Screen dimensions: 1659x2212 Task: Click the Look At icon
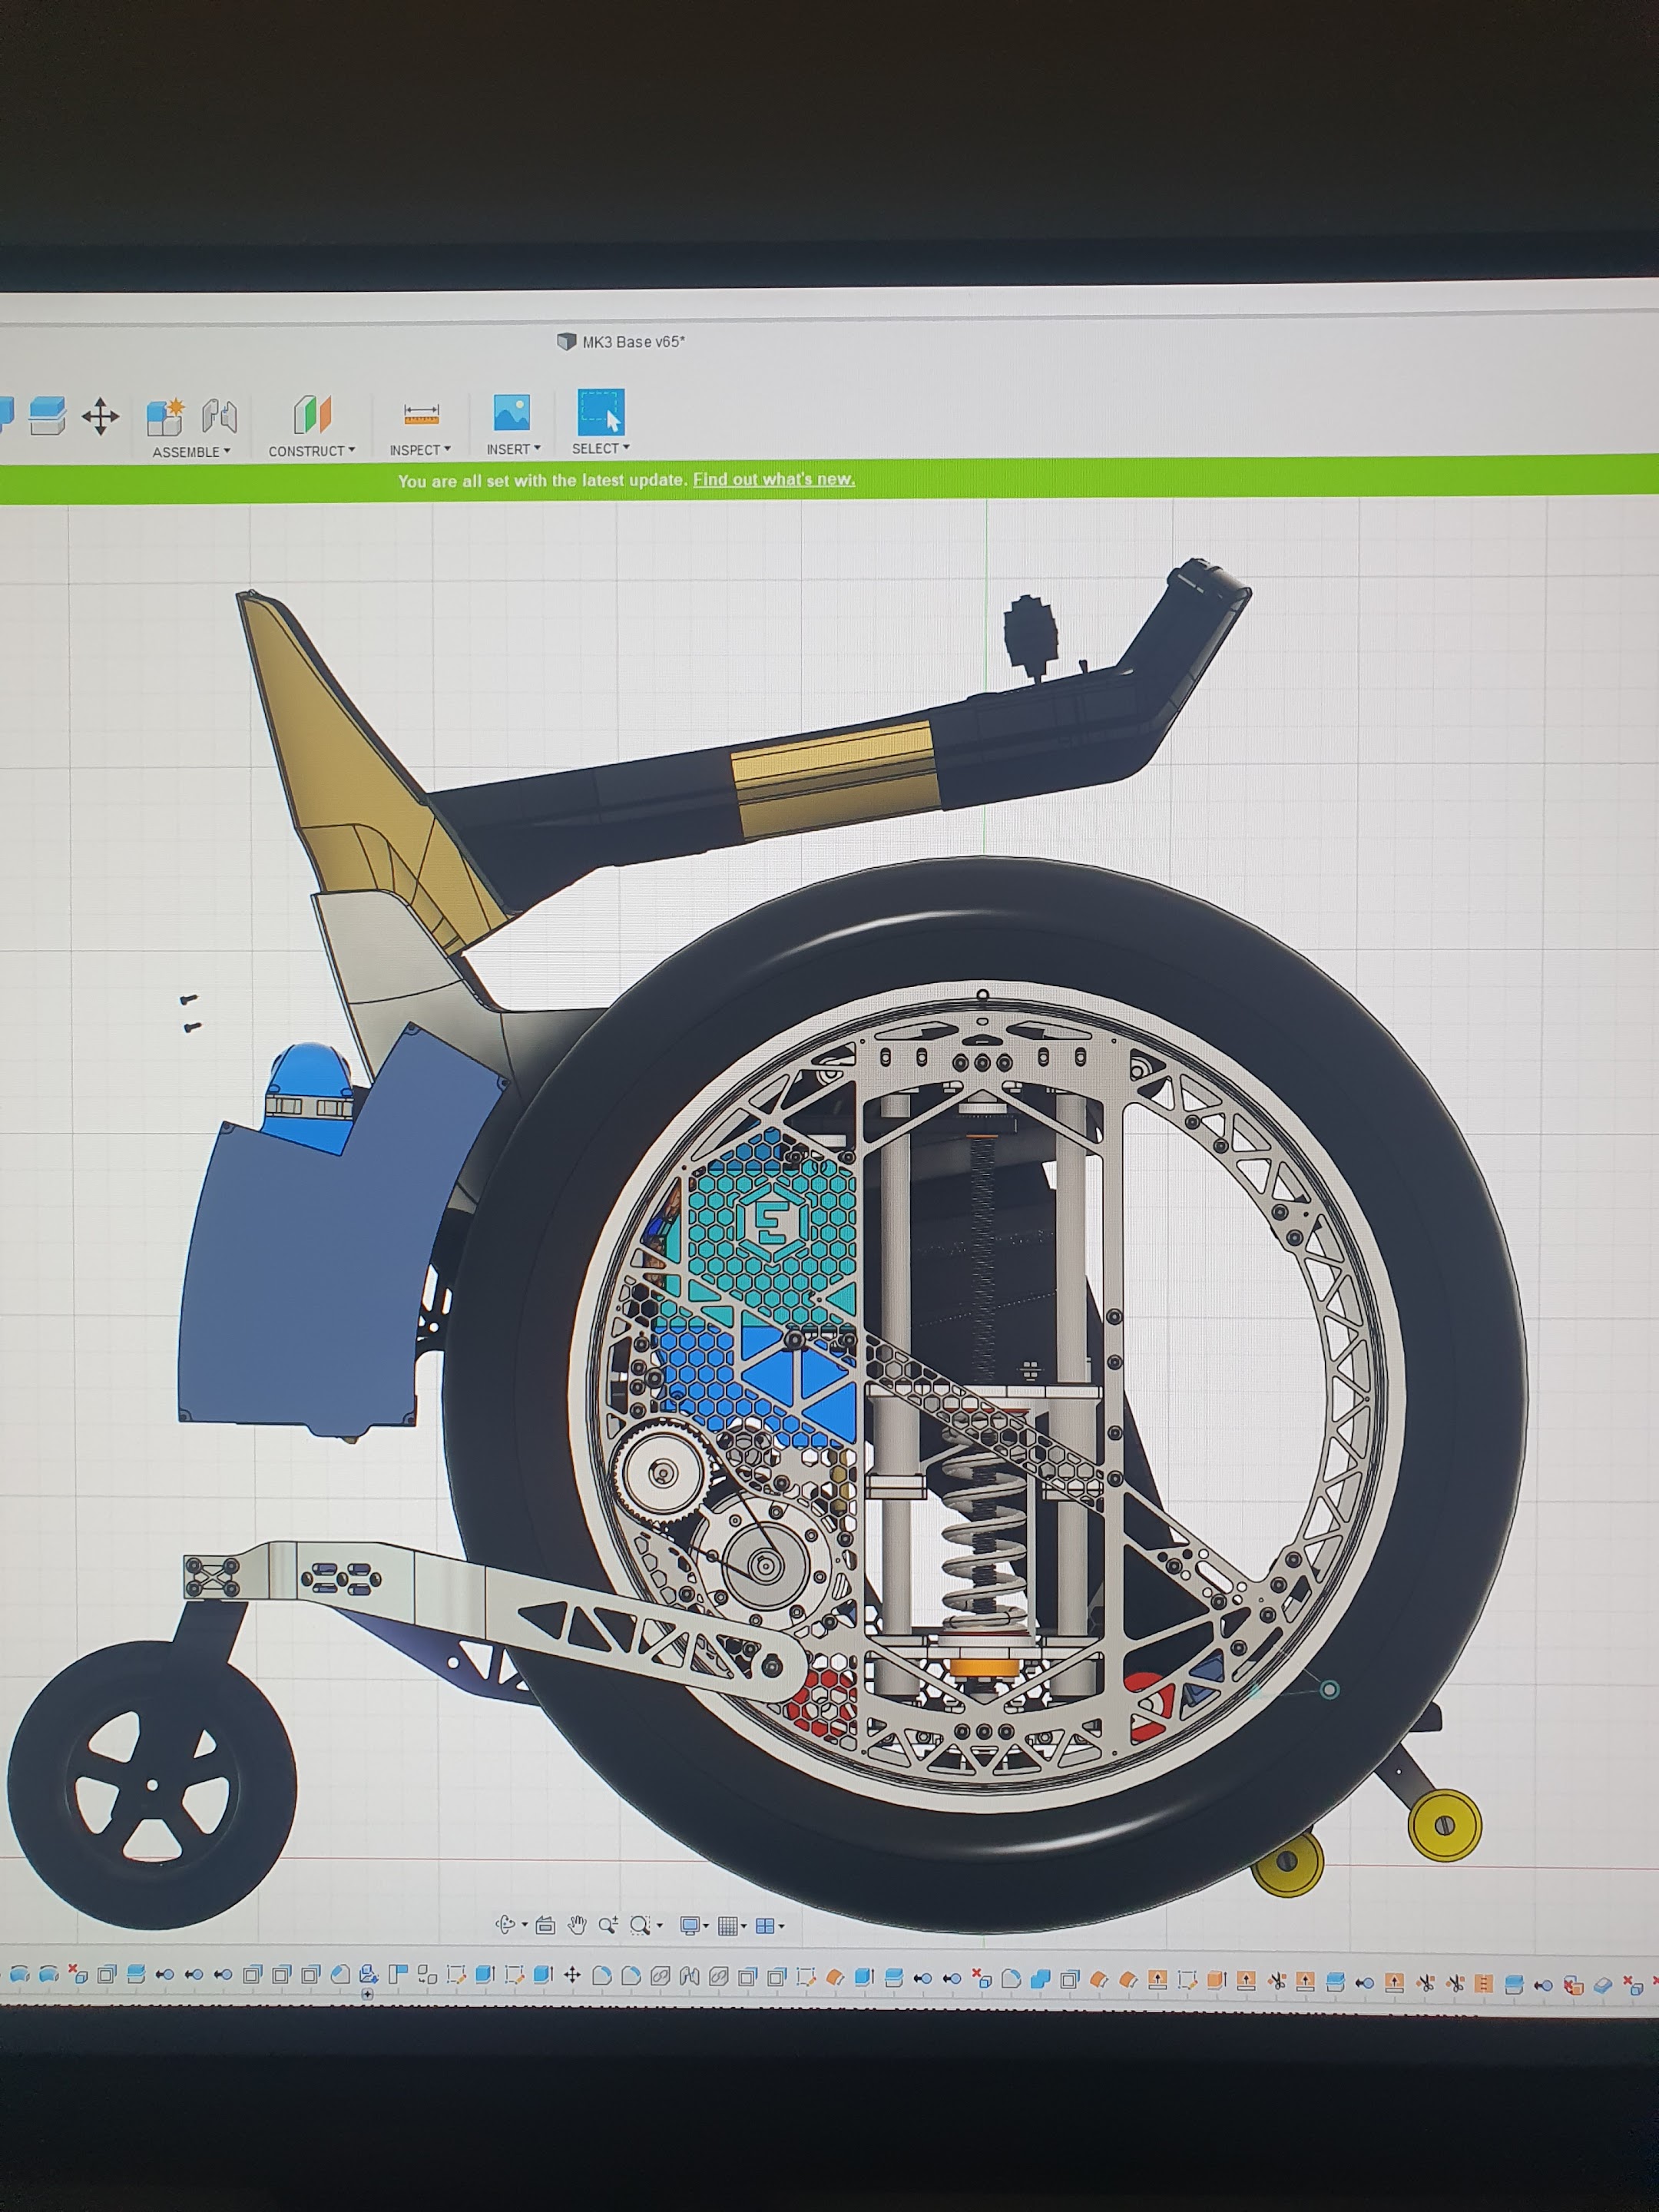click(545, 1925)
